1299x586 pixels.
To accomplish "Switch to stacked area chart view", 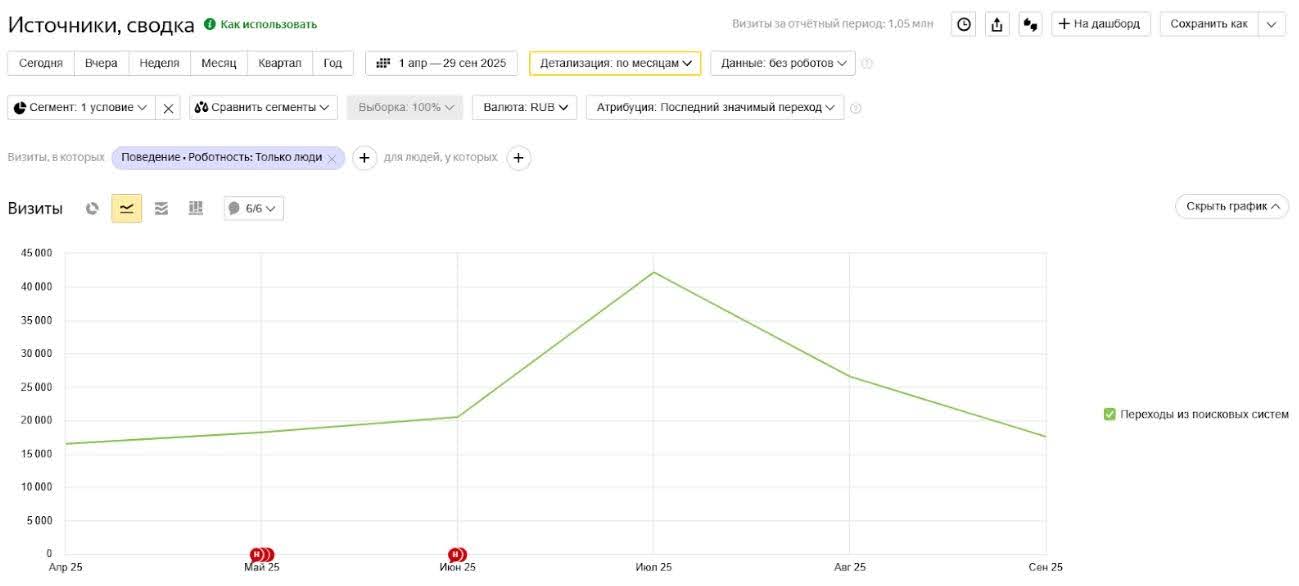I will (161, 208).
